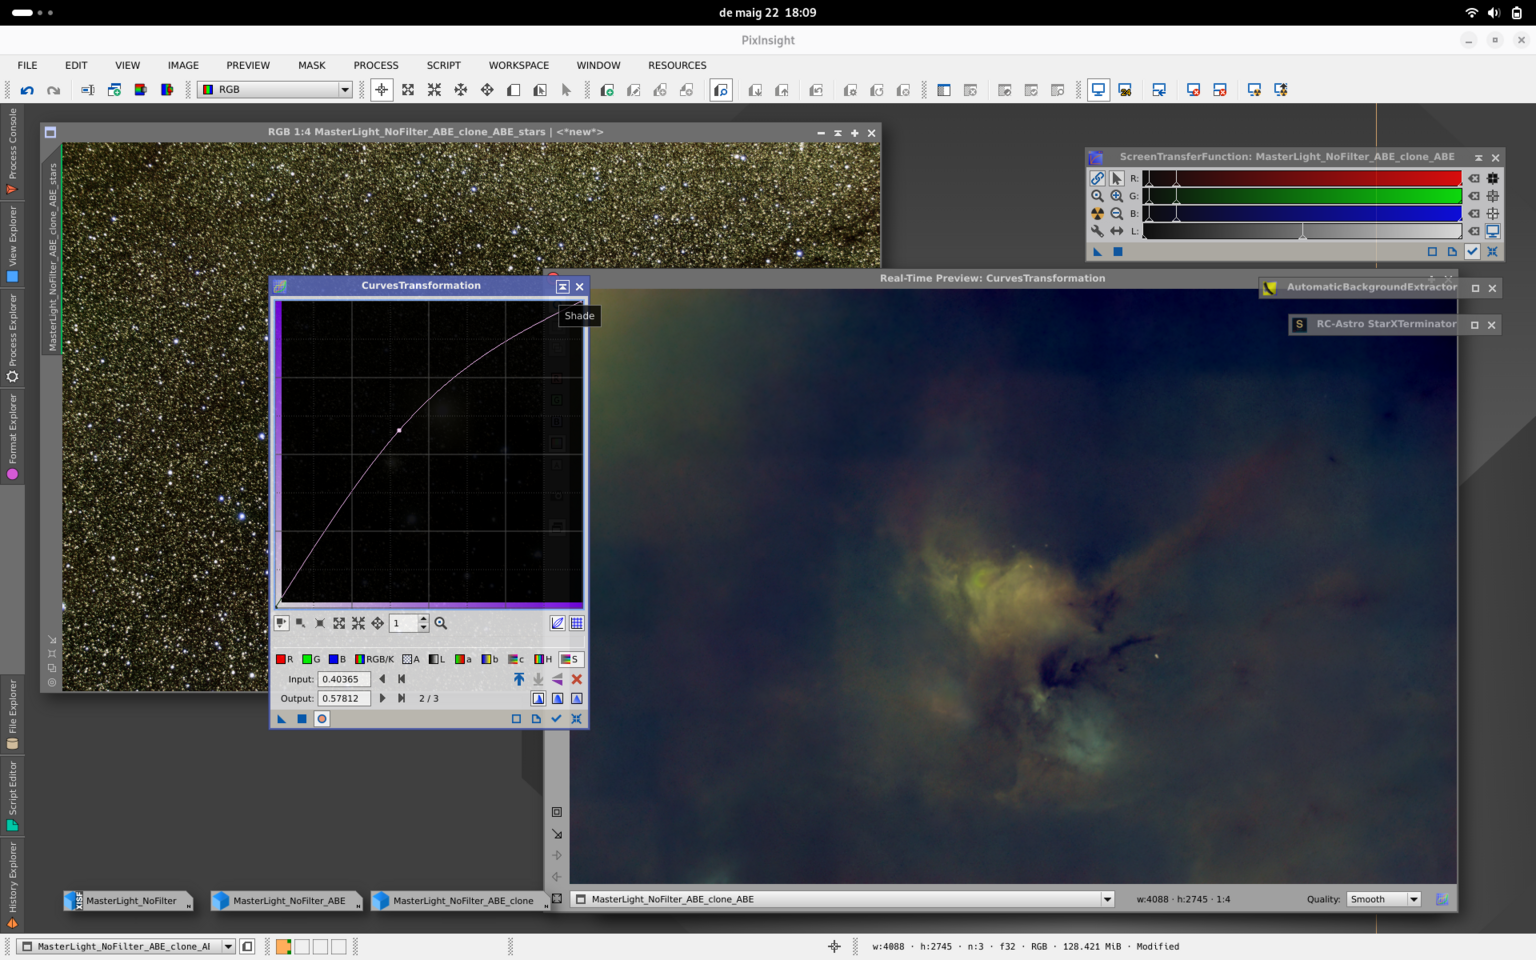Viewport: 1536px width, 960px height.
Task: Select the Akima interpolation curve type button
Action: (x=538, y=698)
